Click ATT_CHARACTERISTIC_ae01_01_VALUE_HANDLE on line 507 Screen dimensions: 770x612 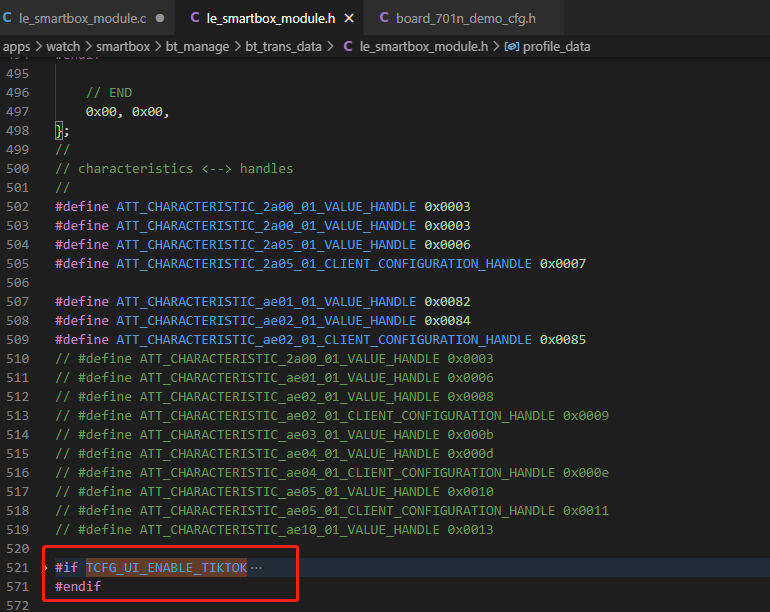pos(266,302)
